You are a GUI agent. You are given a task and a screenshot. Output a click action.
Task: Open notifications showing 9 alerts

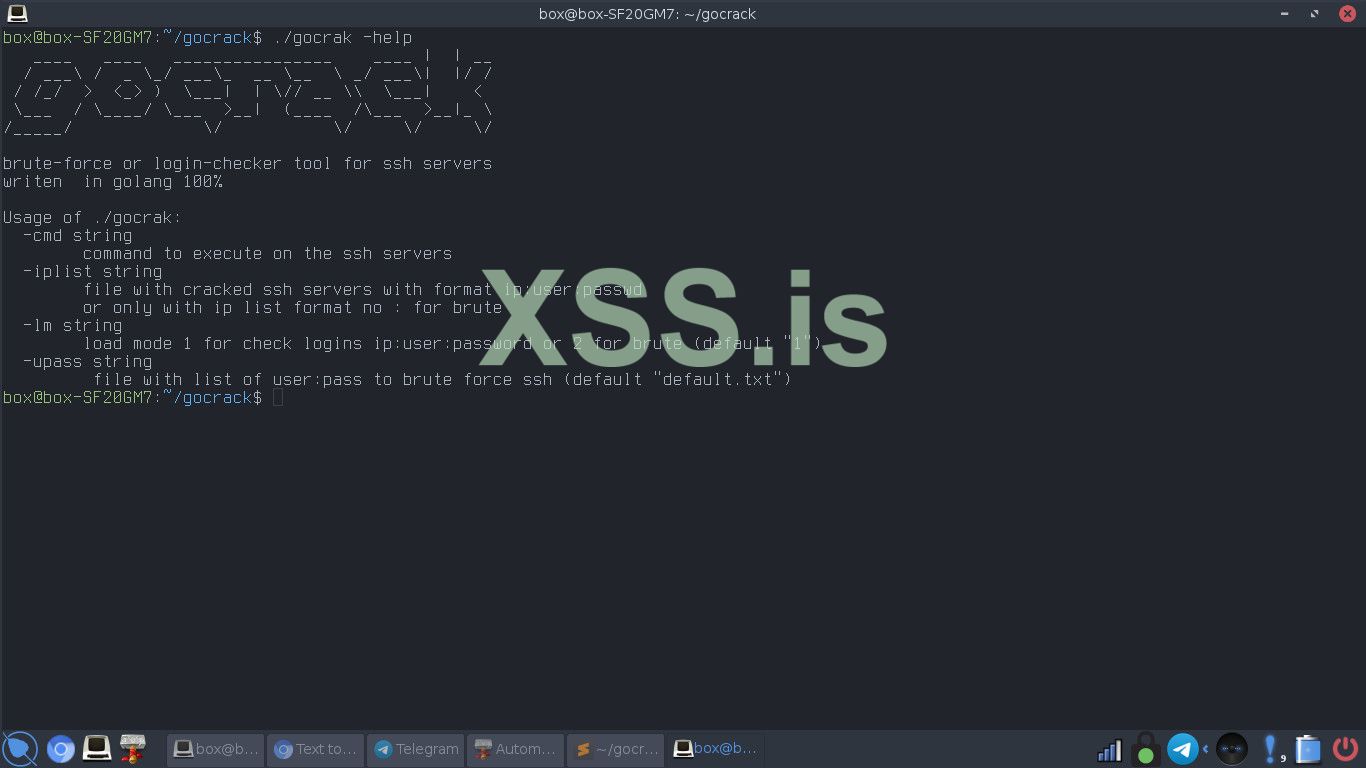point(1272,749)
